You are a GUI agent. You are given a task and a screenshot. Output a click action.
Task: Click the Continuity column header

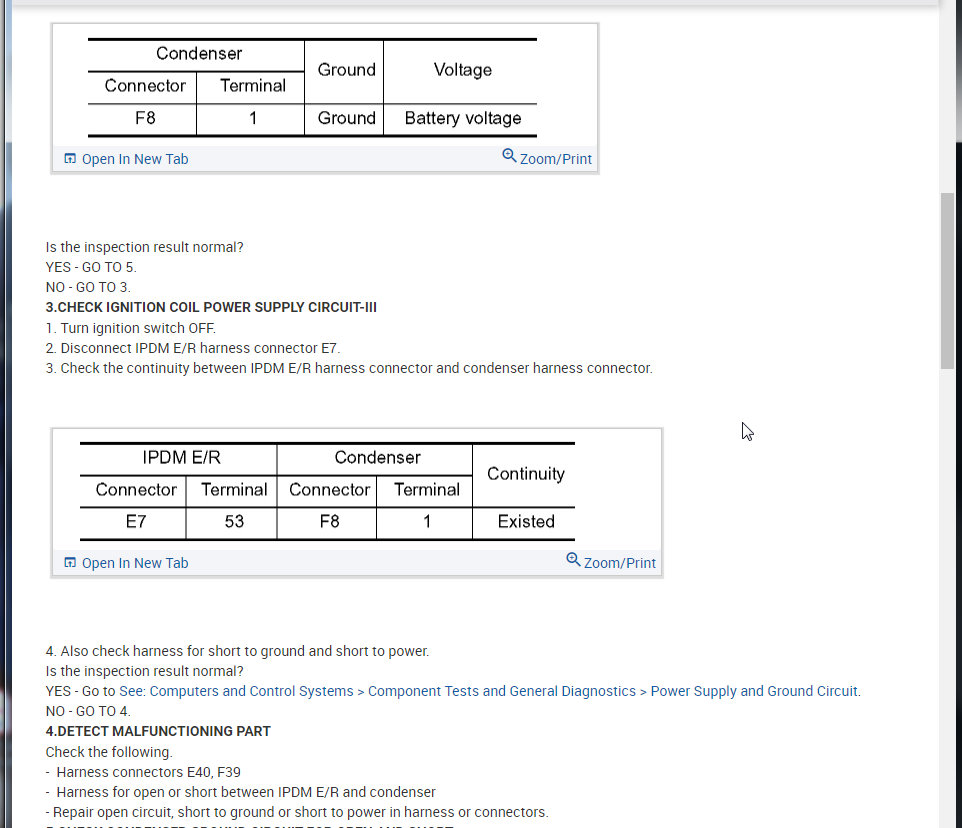(526, 474)
